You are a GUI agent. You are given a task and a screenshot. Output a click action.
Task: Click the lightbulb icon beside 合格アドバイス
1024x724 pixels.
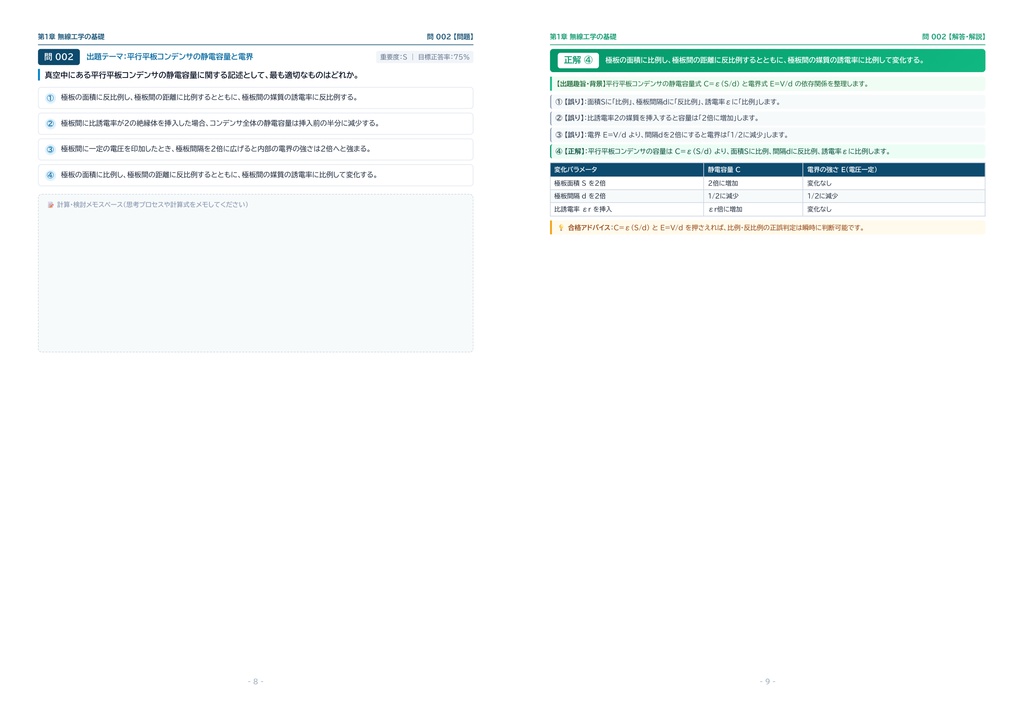pyautogui.click(x=561, y=228)
